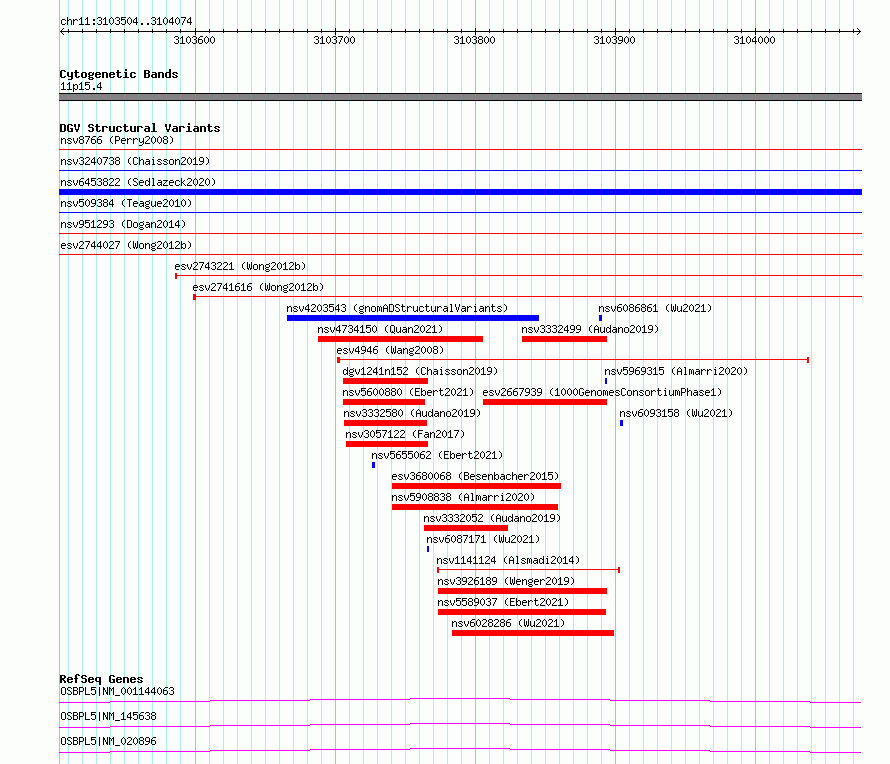
Task: Click red bar under nsv4734150
Action: tap(400, 339)
